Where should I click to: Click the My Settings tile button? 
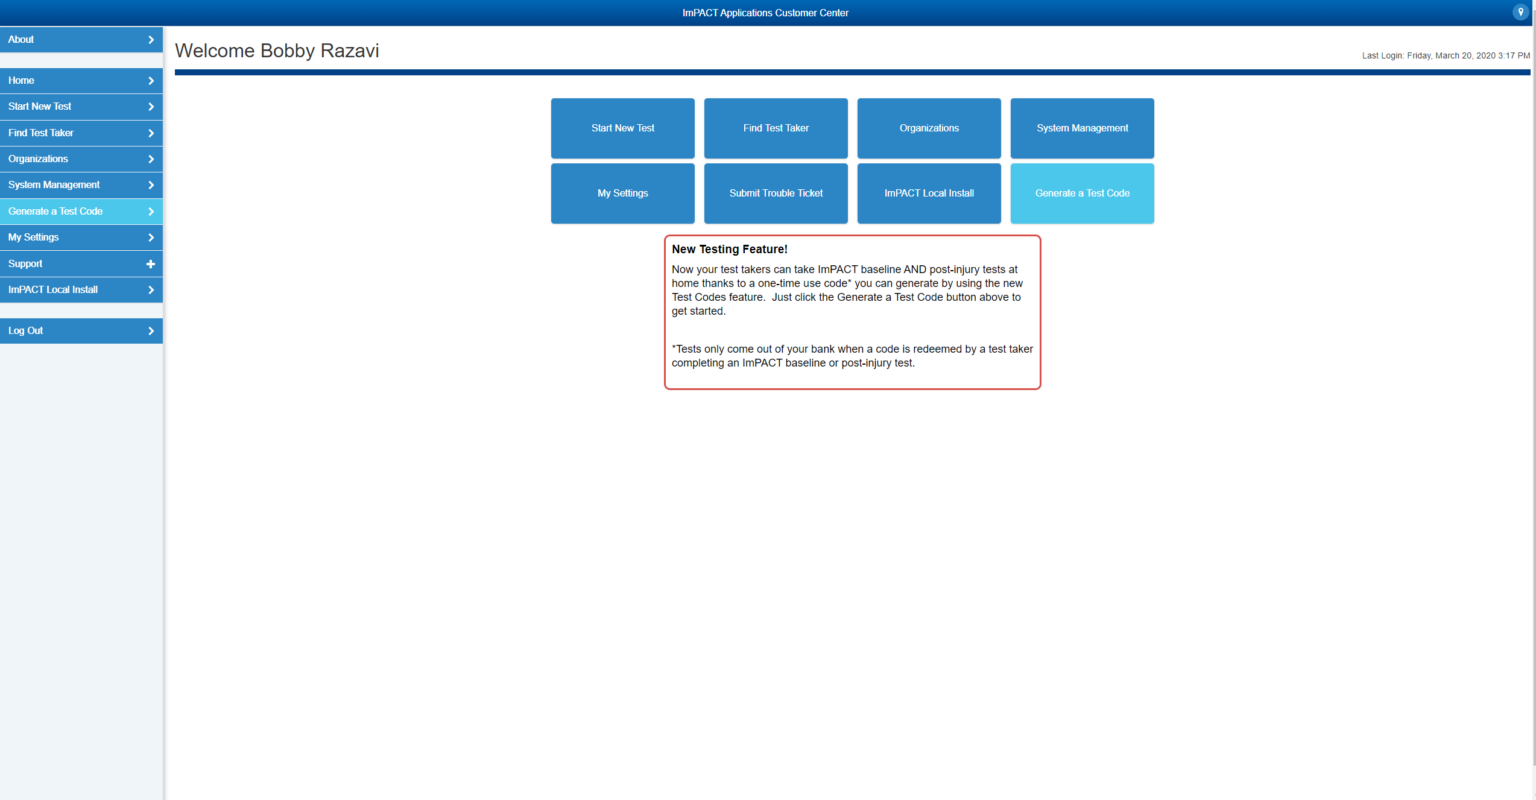click(623, 193)
